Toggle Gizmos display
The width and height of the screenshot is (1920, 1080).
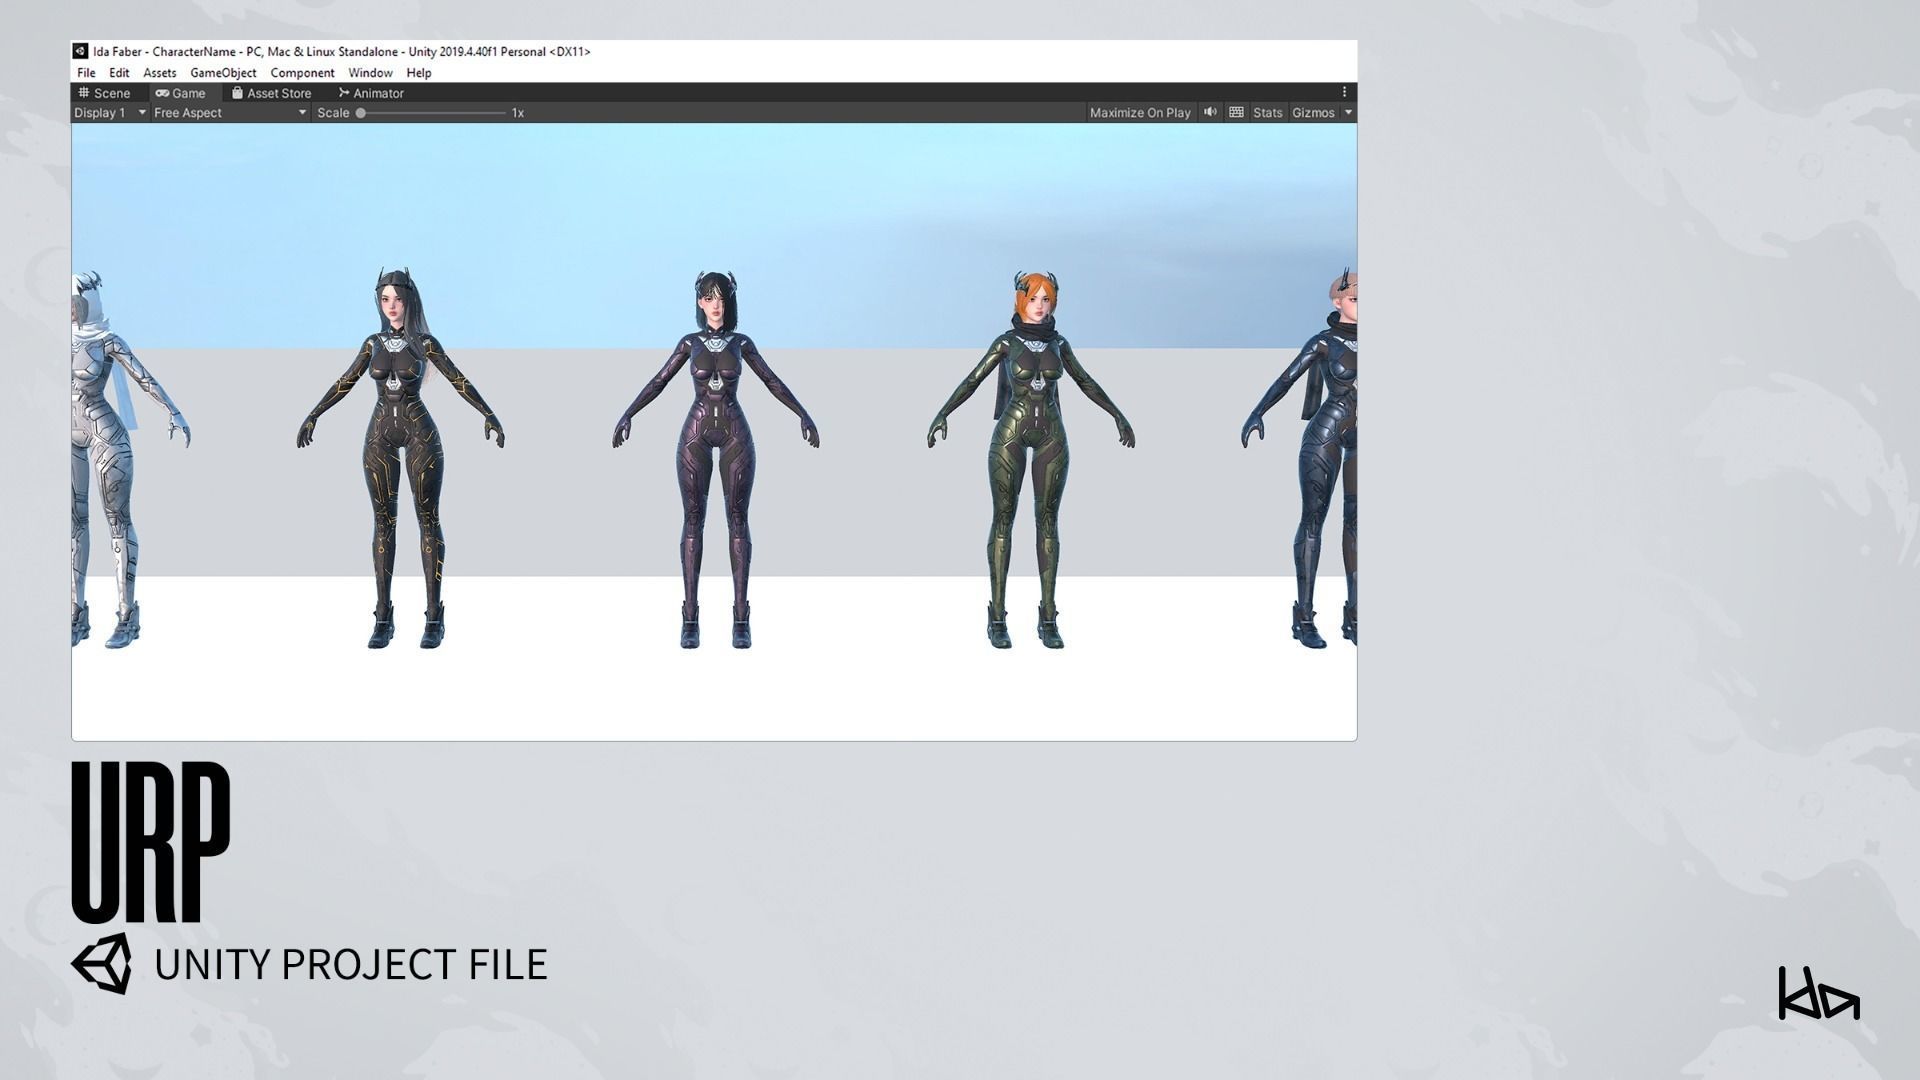coord(1312,113)
